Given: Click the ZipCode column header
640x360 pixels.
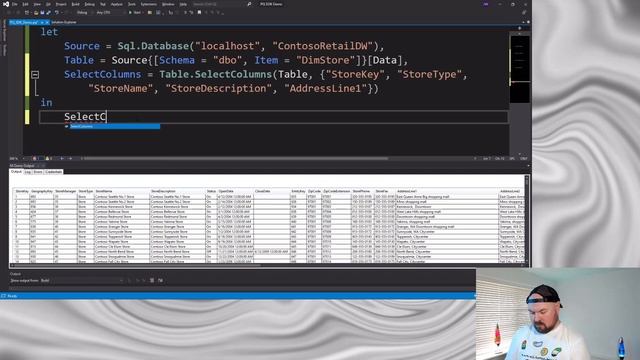Looking at the screenshot, I should (x=314, y=191).
